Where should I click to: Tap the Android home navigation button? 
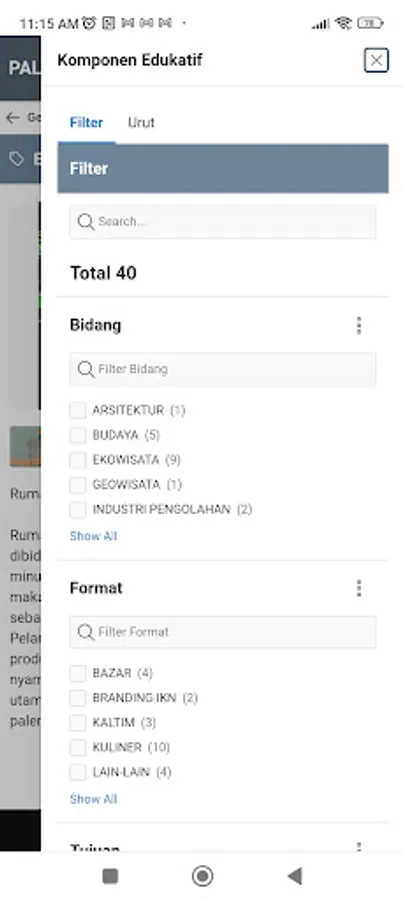[x=202, y=876]
